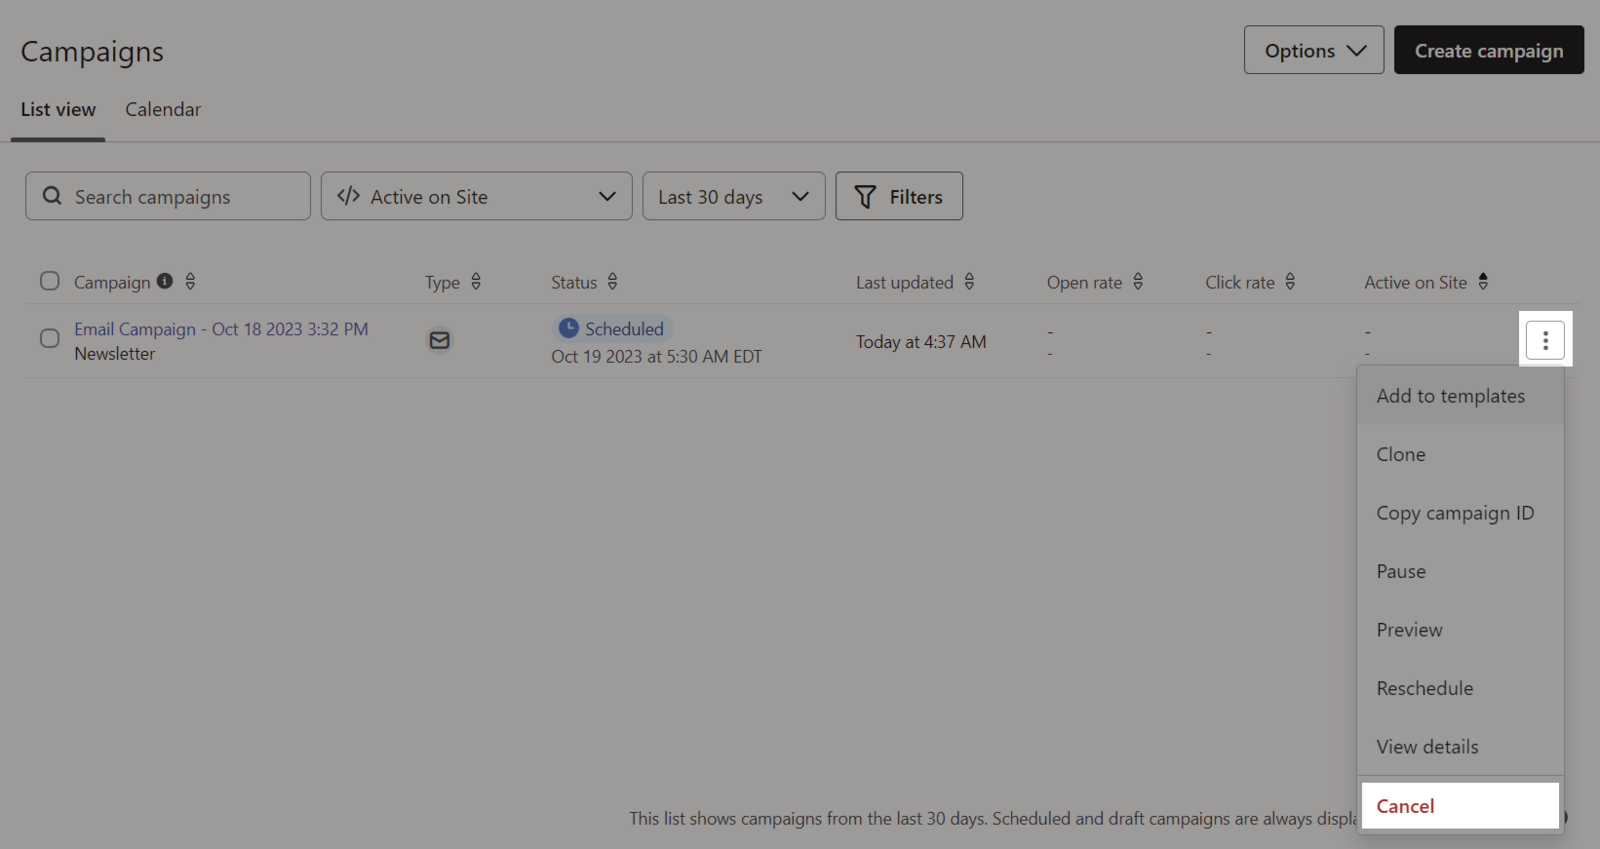1600x849 pixels.
Task: Choose Preview in the row menu
Action: [1460, 630]
